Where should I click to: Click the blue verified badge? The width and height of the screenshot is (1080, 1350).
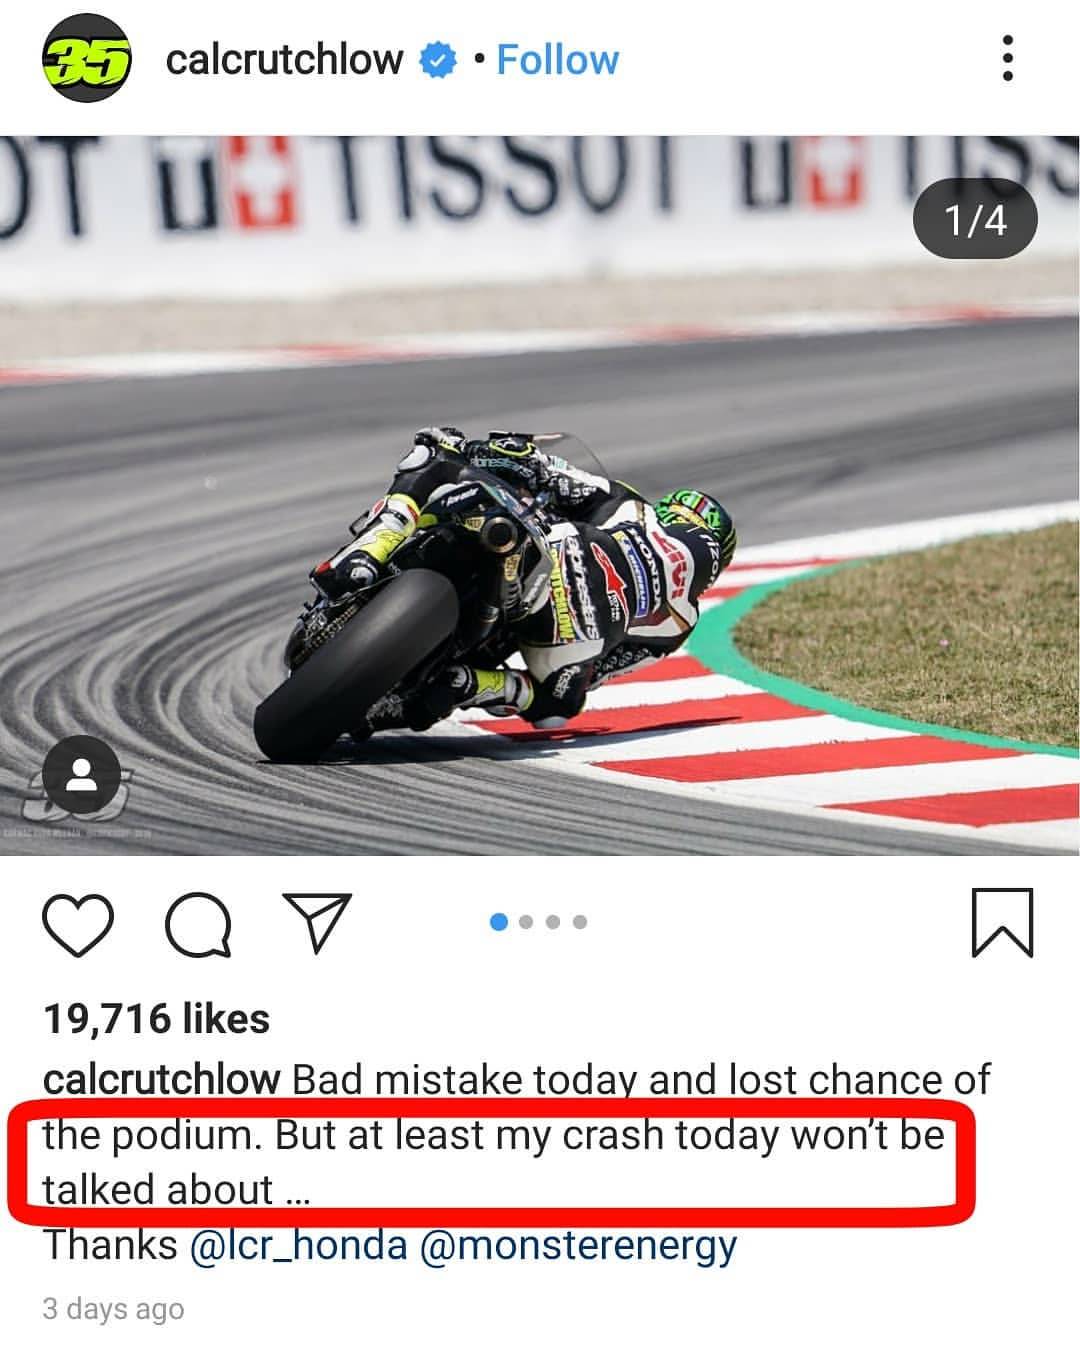click(438, 60)
